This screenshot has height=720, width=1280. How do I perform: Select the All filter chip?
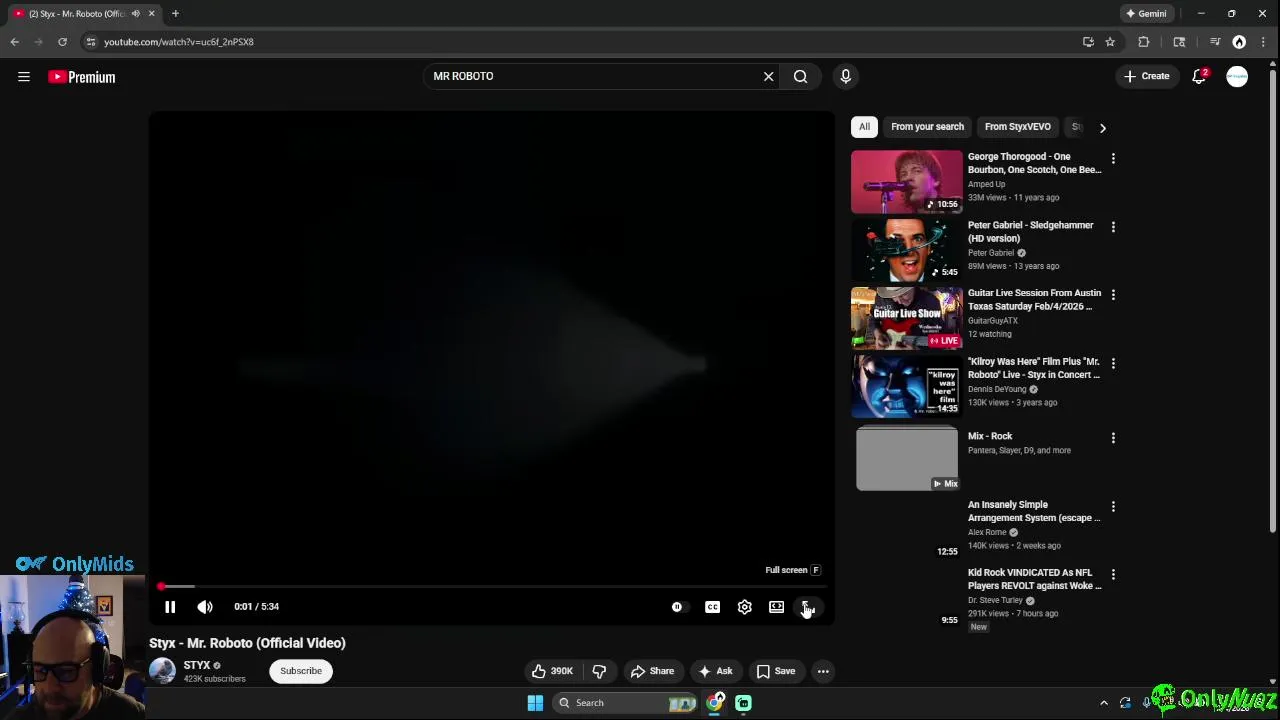864,127
